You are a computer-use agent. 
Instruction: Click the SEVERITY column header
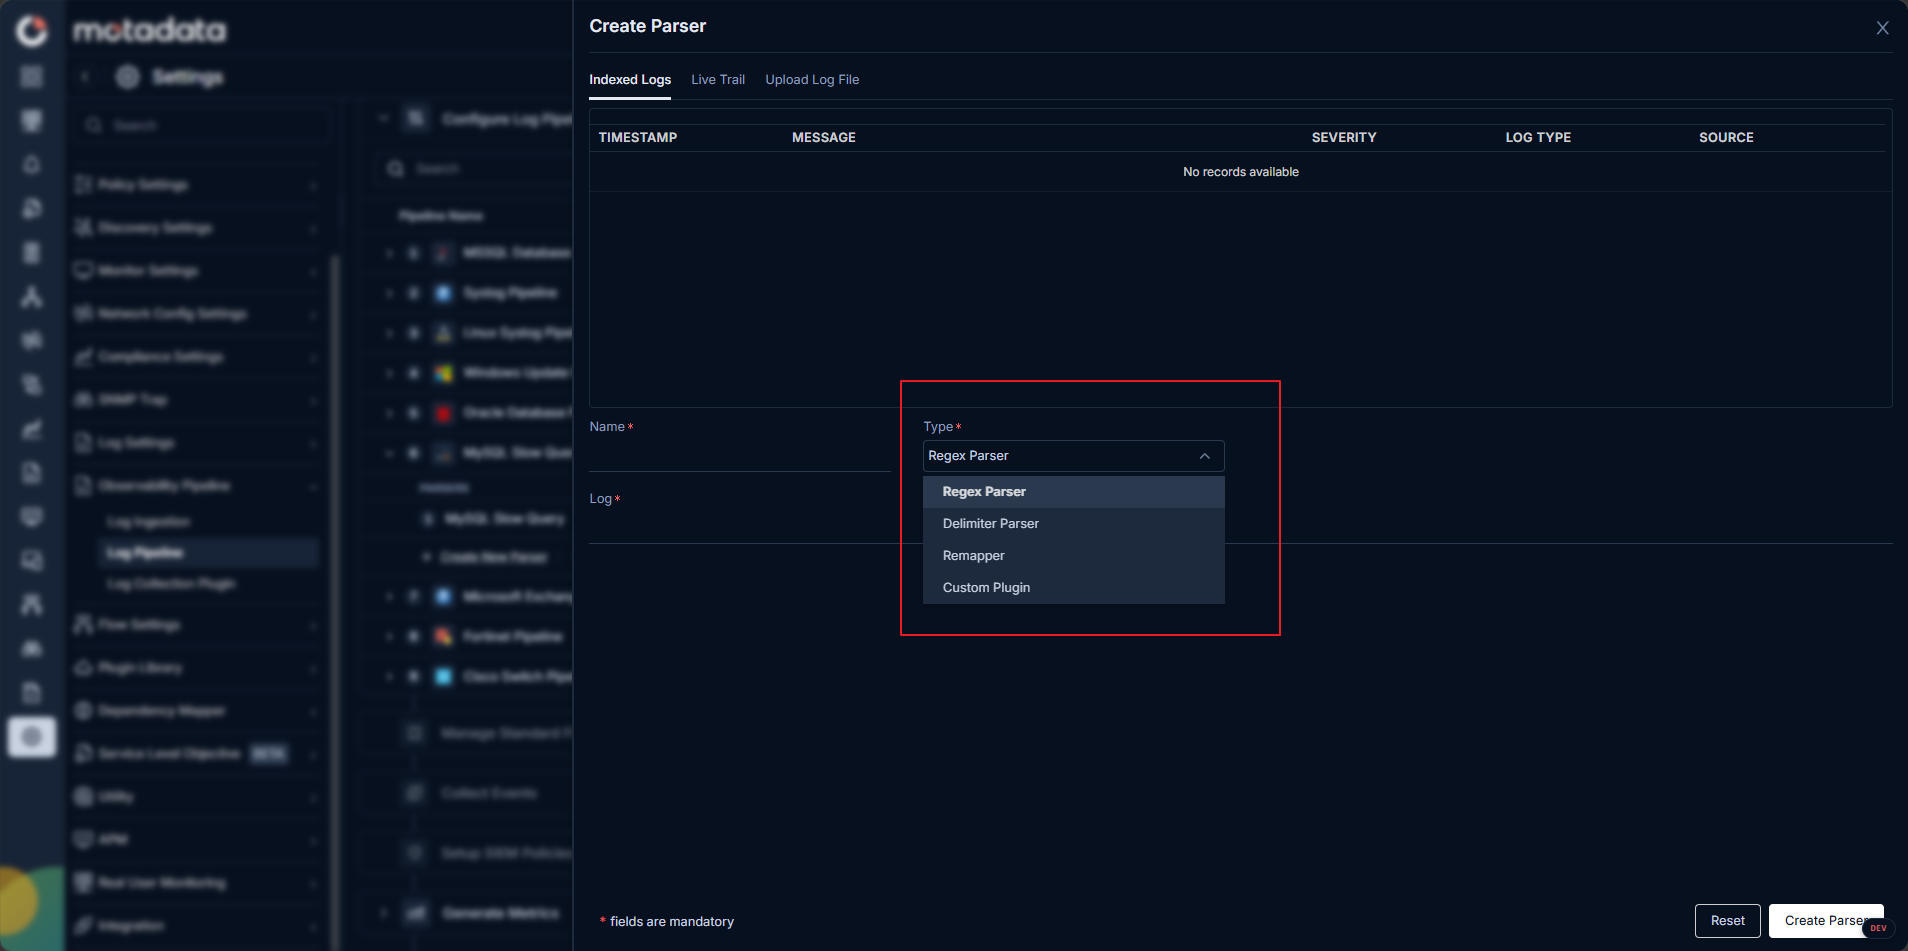(1344, 137)
